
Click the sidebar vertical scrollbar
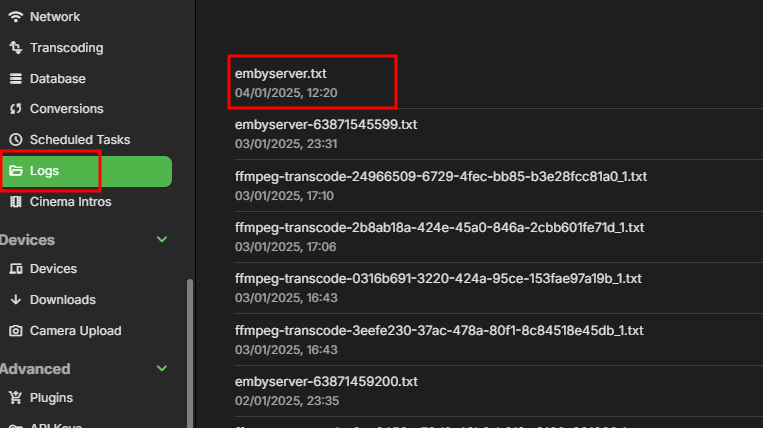(190, 354)
